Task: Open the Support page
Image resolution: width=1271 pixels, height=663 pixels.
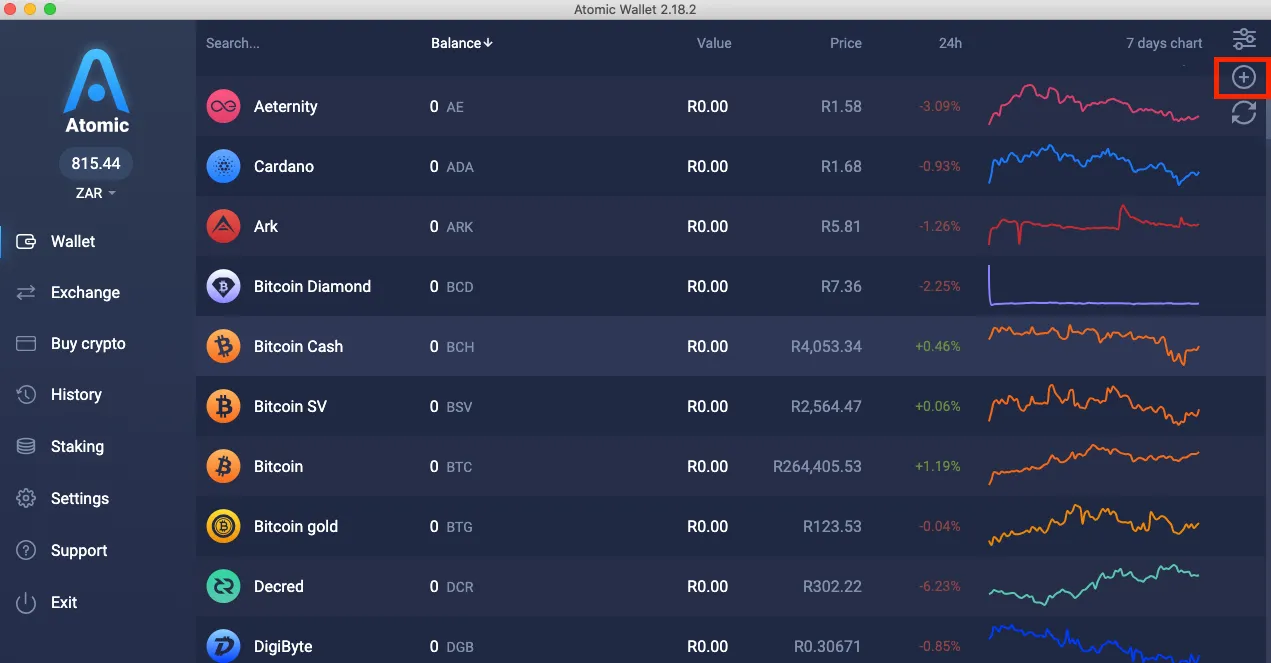Action: (79, 550)
